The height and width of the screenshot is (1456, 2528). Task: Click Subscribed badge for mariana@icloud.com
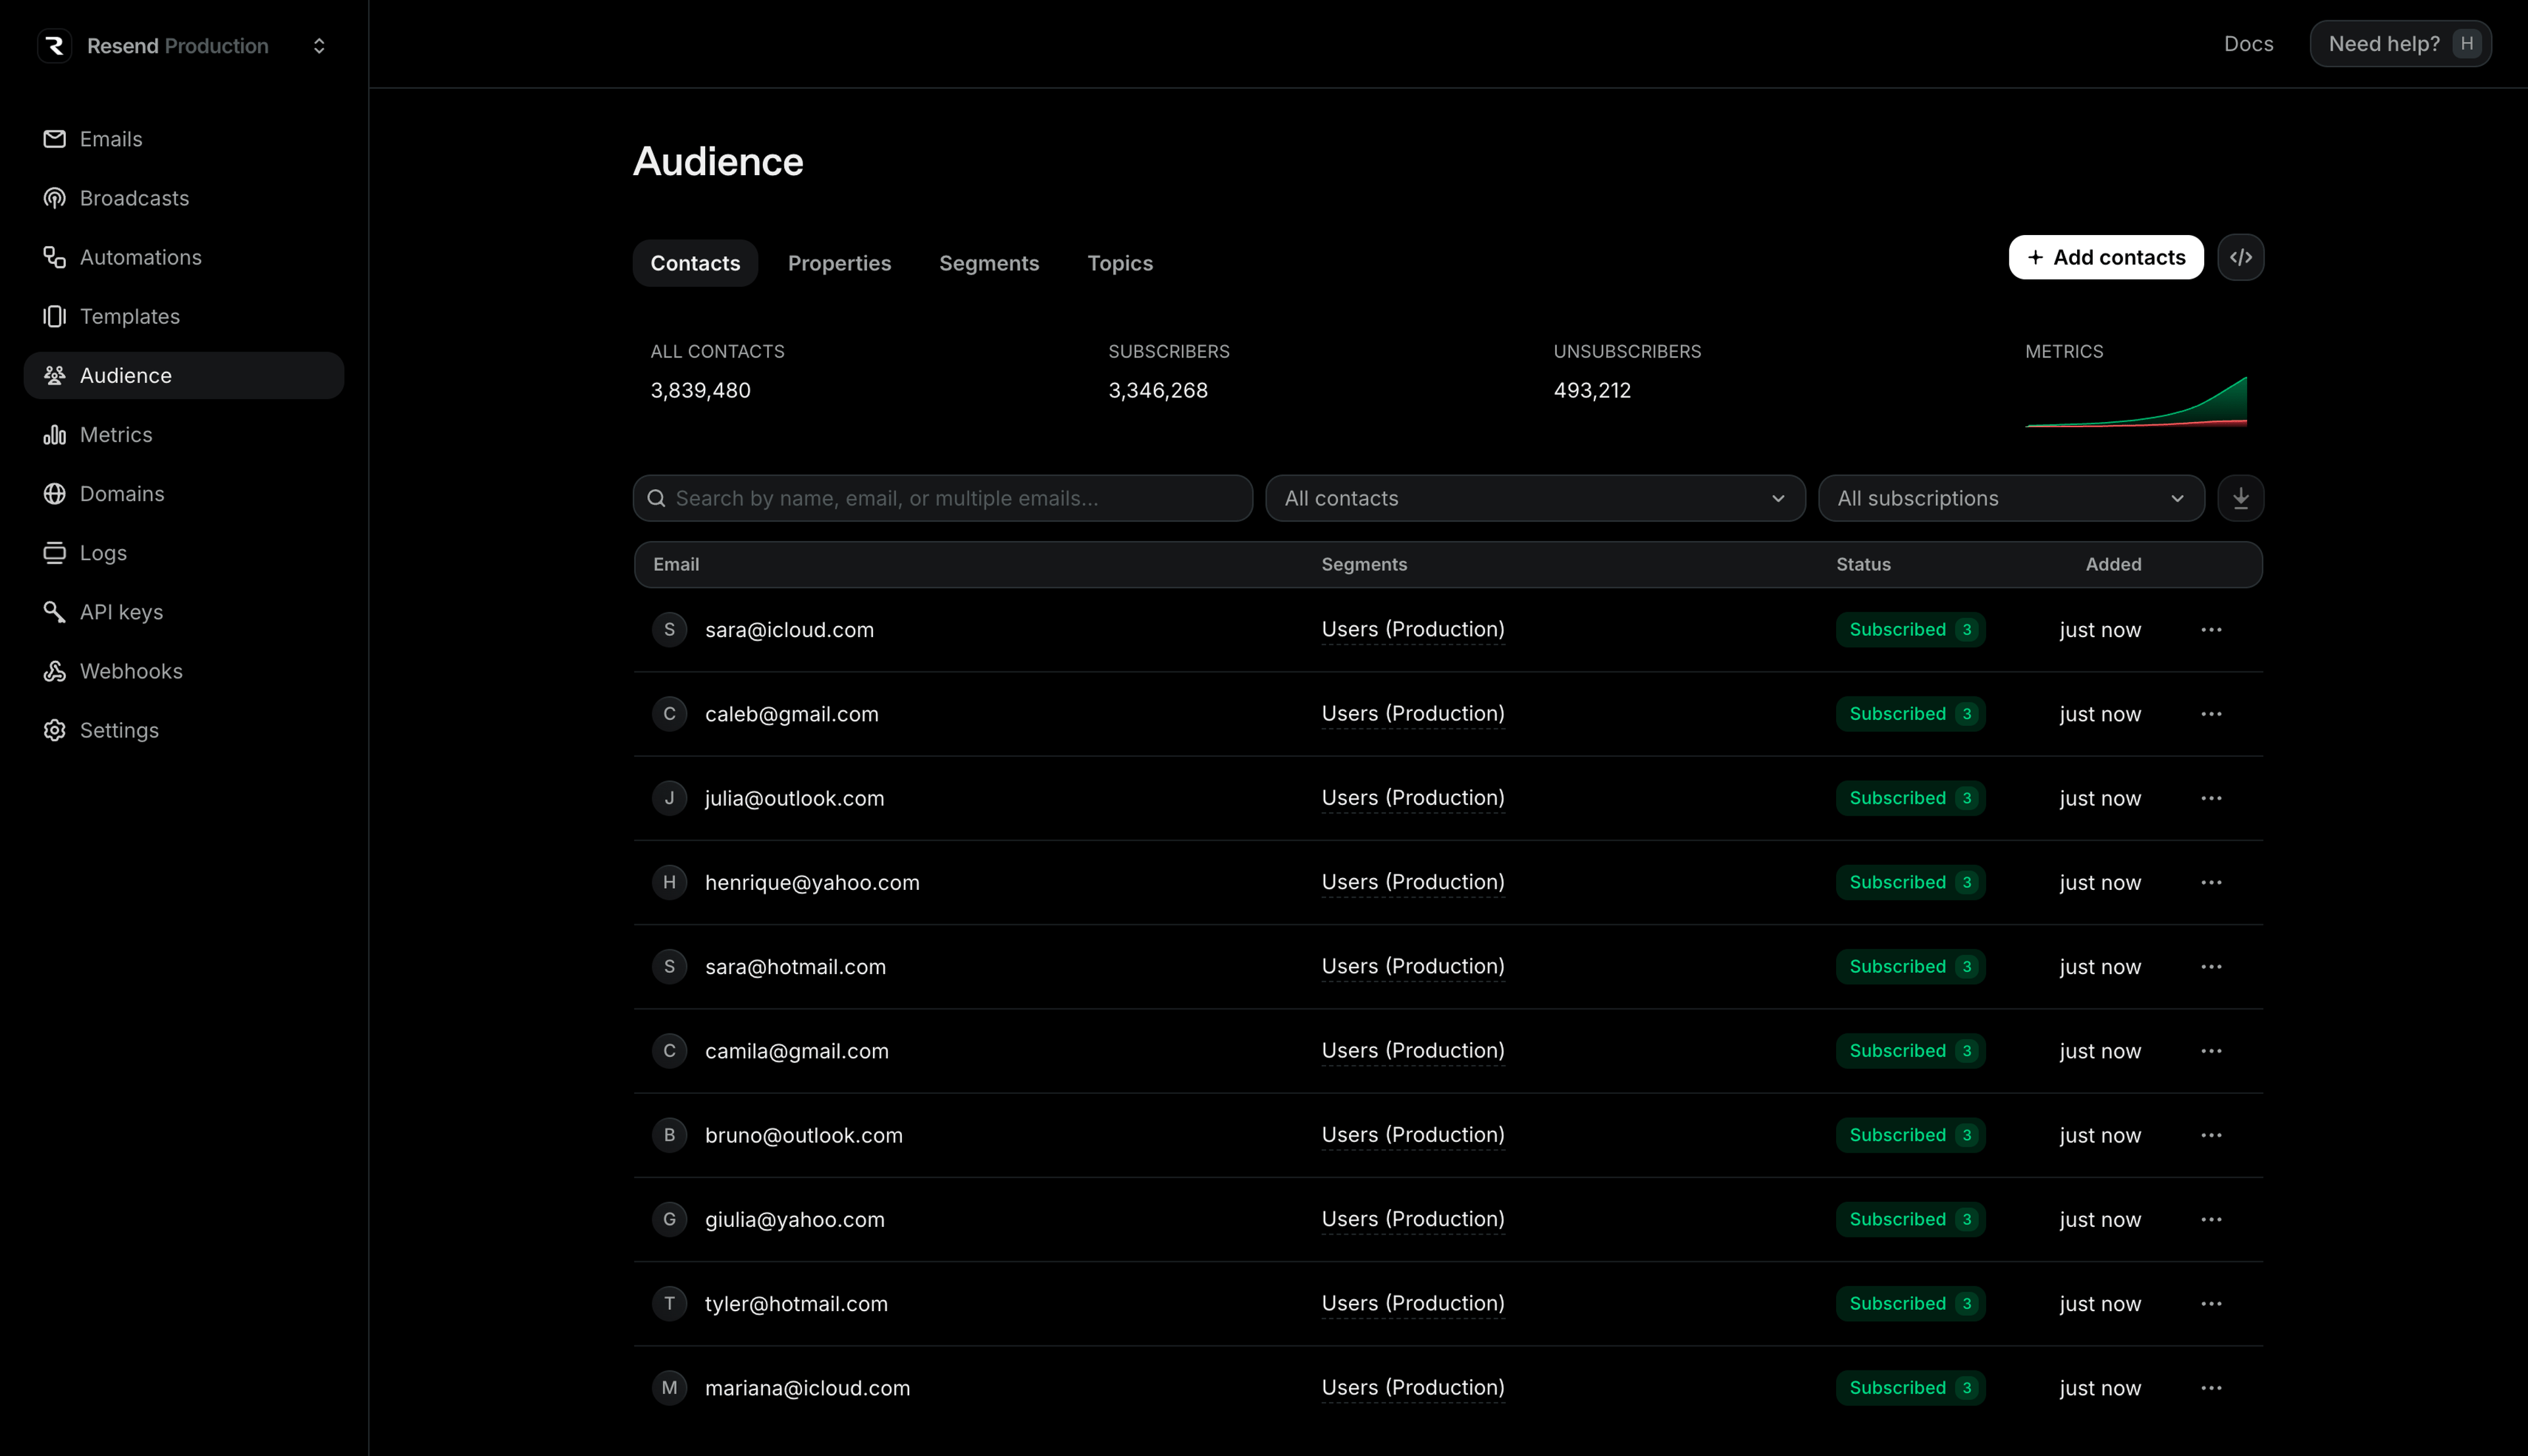[1910, 1388]
